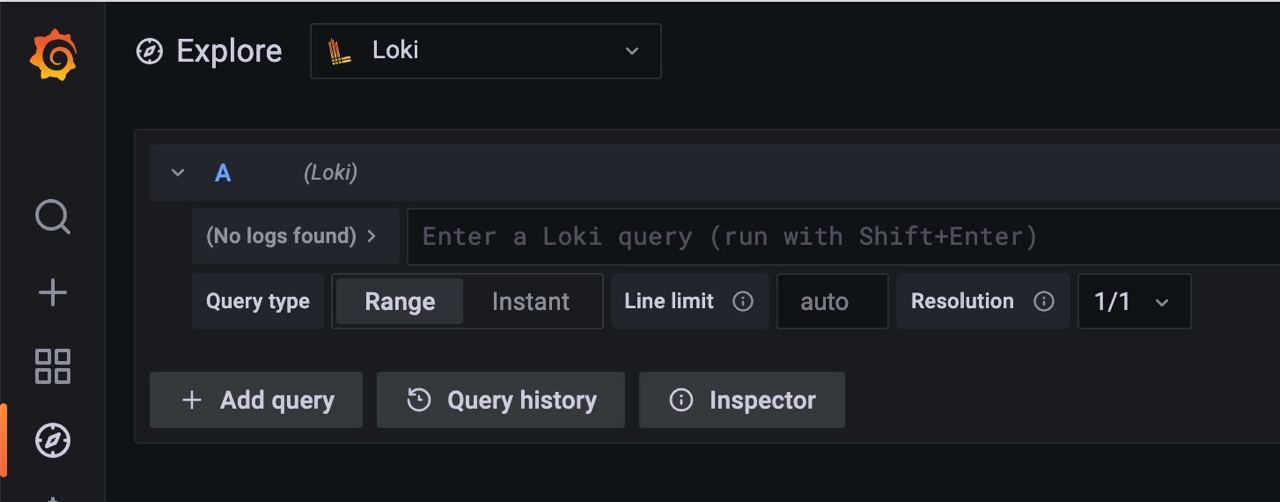Select the Explore compass icon in sidebar
The height and width of the screenshot is (502, 1280).
(52, 440)
